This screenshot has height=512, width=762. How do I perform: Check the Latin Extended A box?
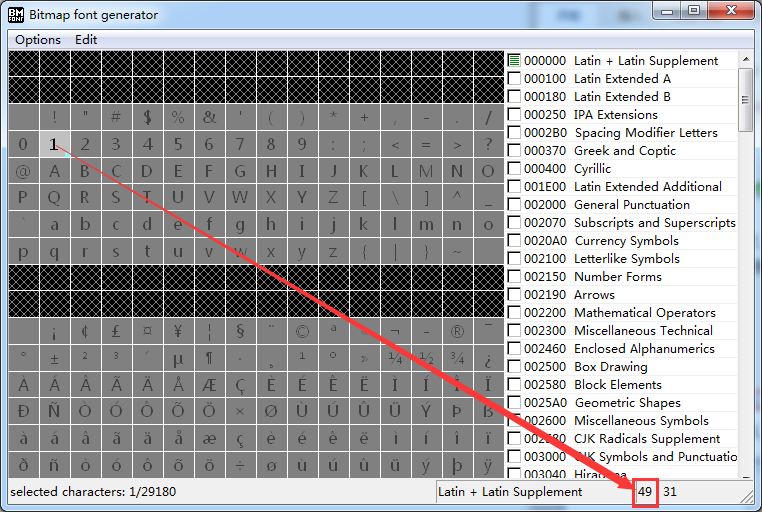(x=514, y=79)
